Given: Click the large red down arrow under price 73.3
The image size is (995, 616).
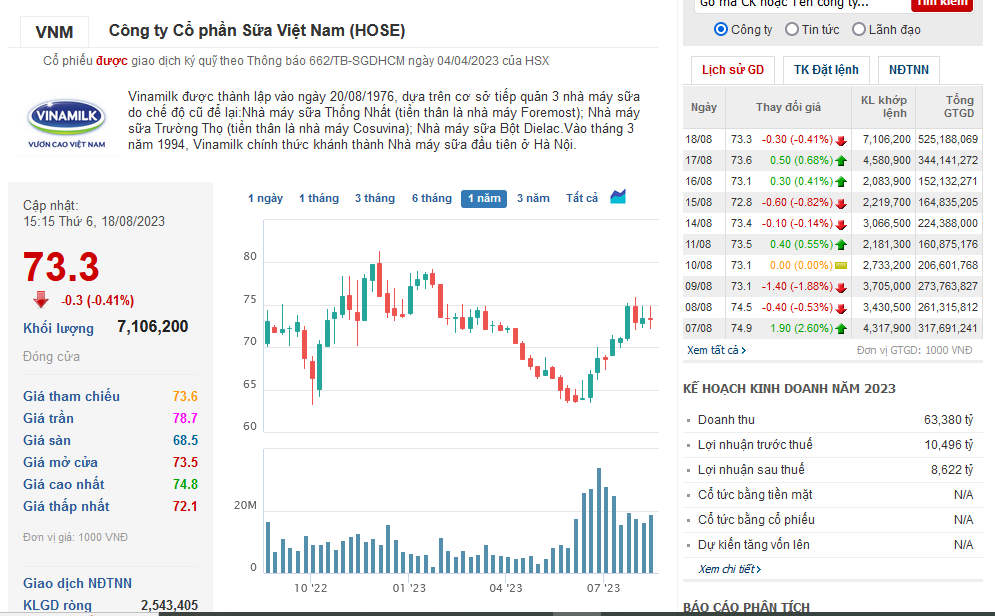Looking at the screenshot, I should [x=41, y=299].
